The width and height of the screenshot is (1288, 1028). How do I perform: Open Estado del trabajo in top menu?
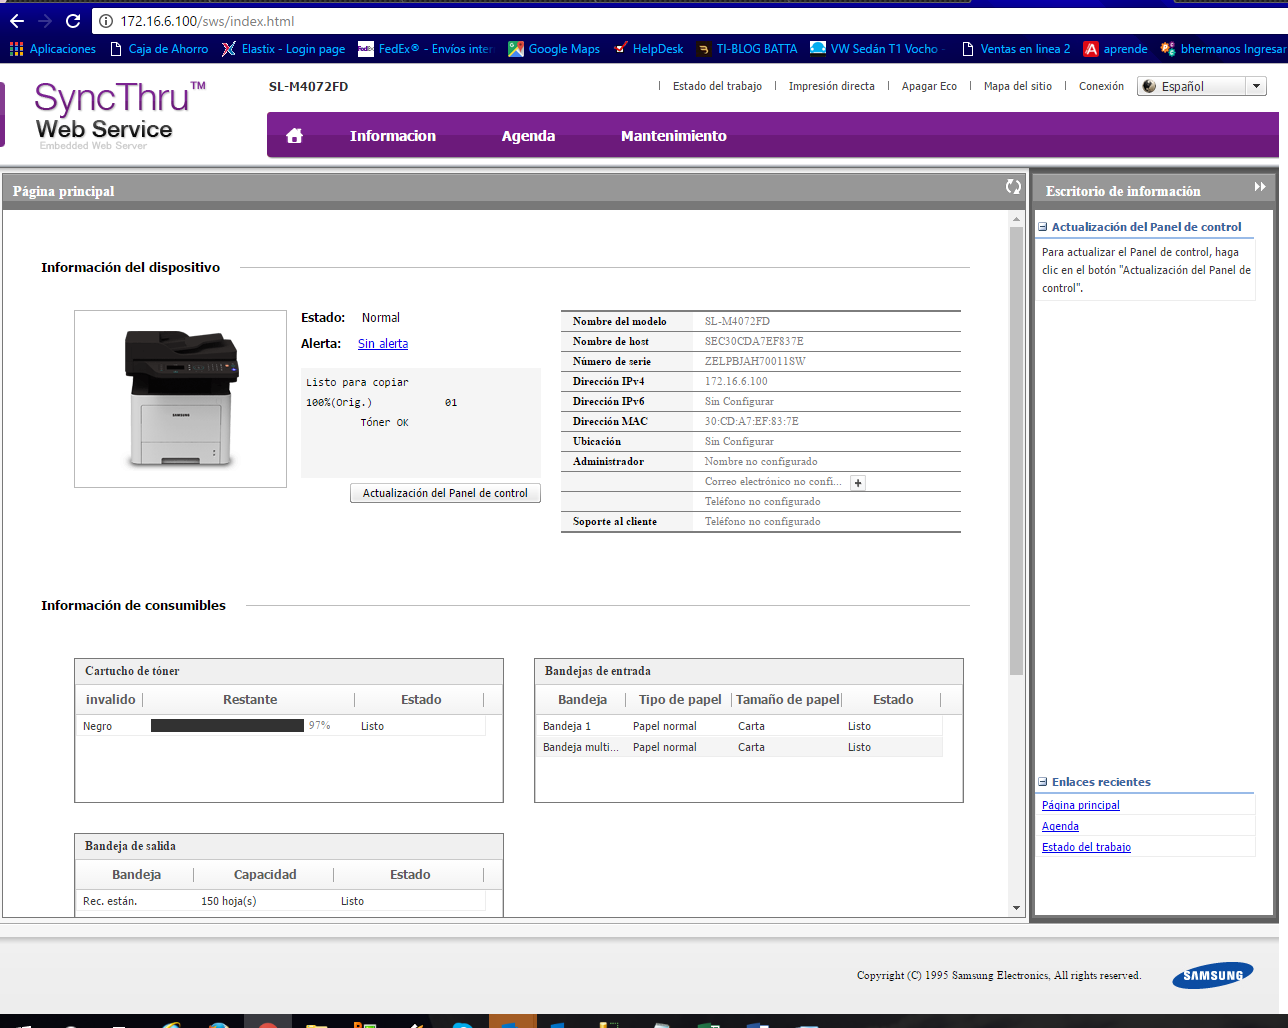[717, 86]
